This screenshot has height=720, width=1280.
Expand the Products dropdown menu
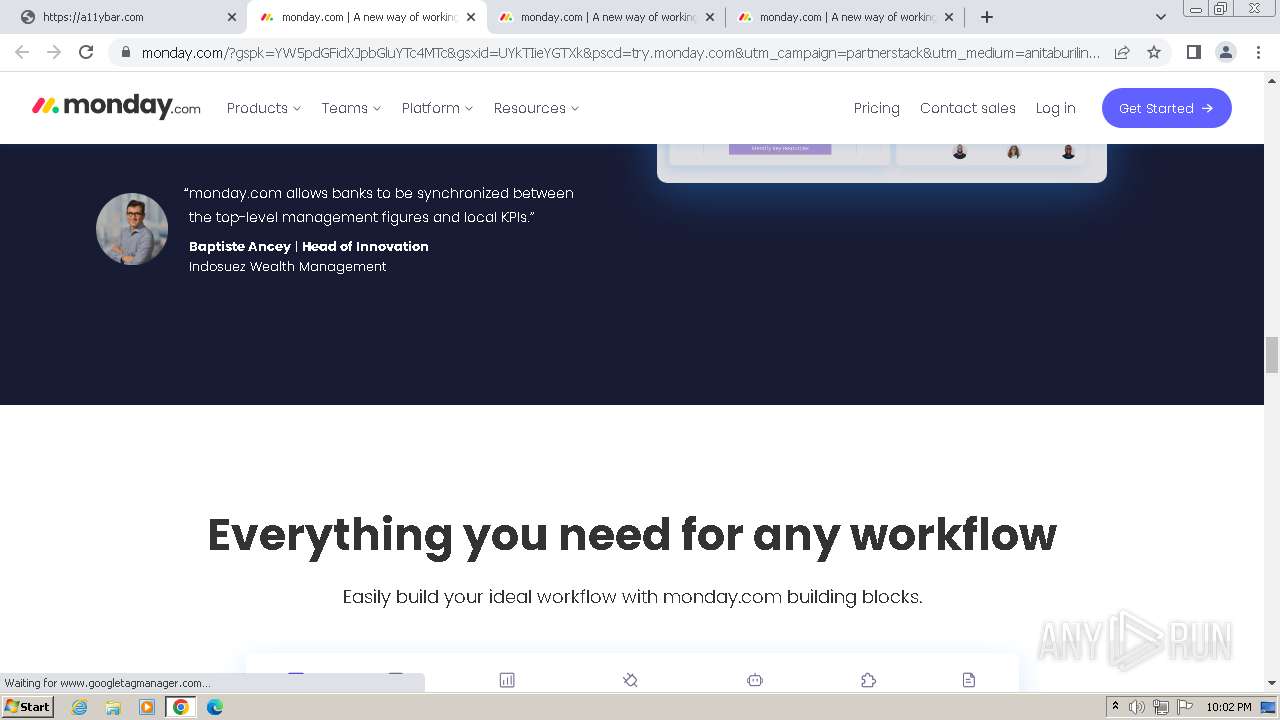pos(264,108)
